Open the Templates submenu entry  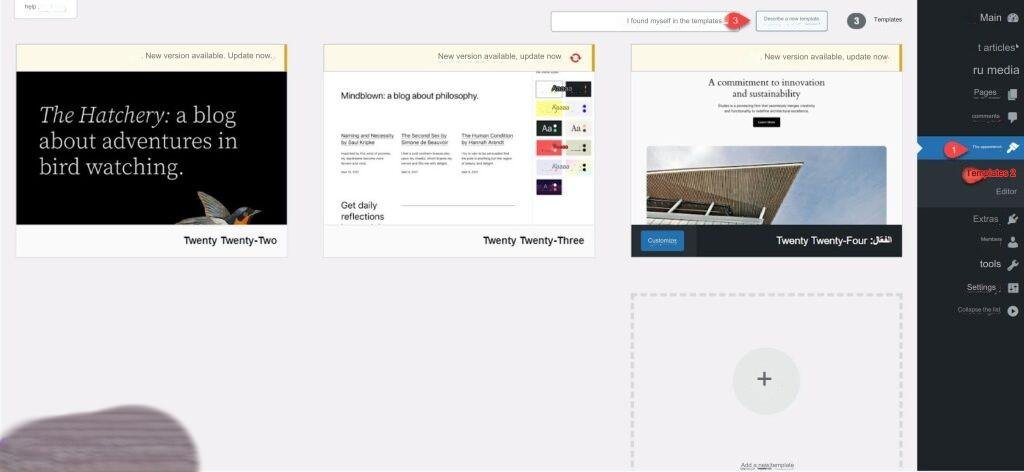click(991, 174)
